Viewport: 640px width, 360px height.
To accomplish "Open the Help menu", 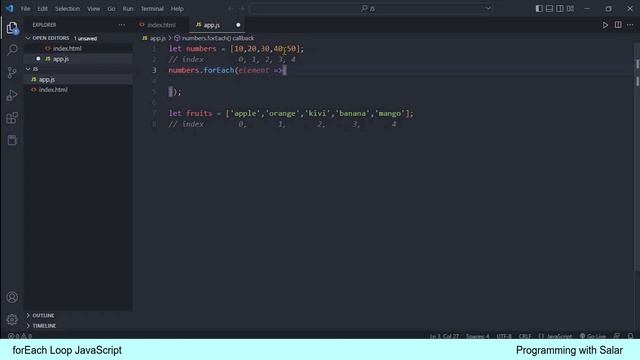I will [177, 9].
